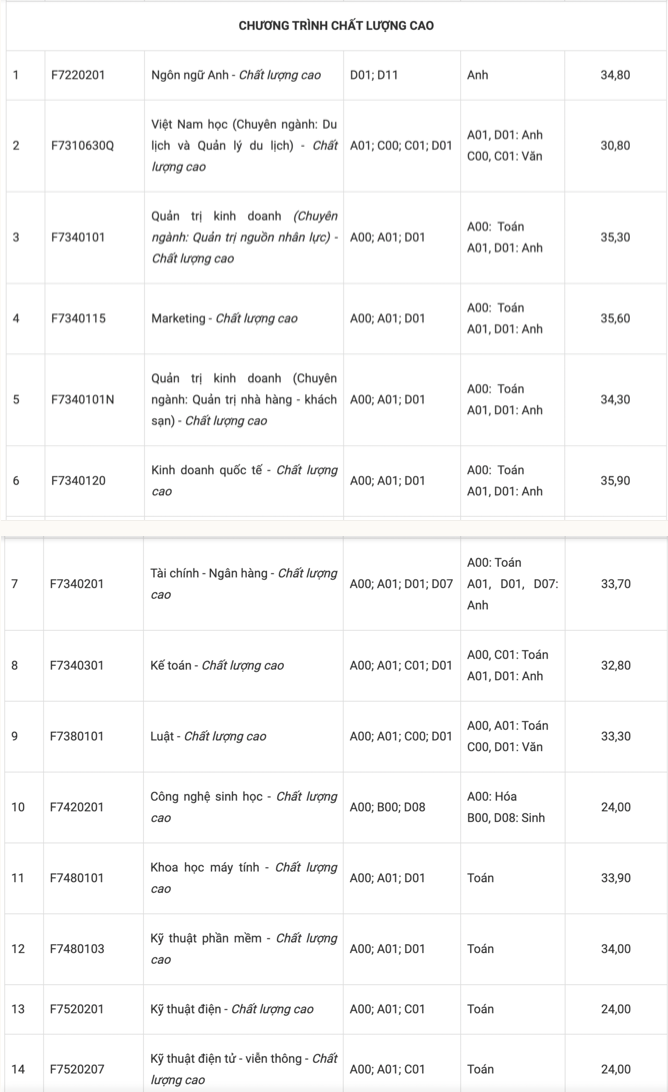
Task: Select the score 35,90
Action: click(615, 480)
